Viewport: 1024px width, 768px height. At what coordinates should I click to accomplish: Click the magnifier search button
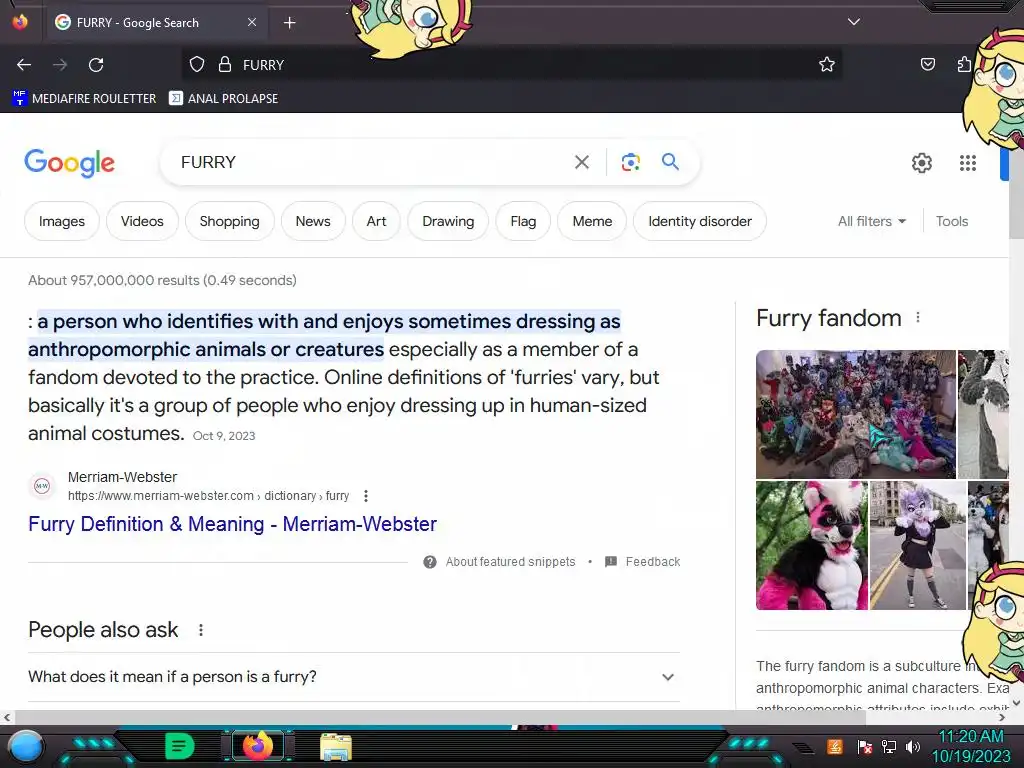pos(670,162)
